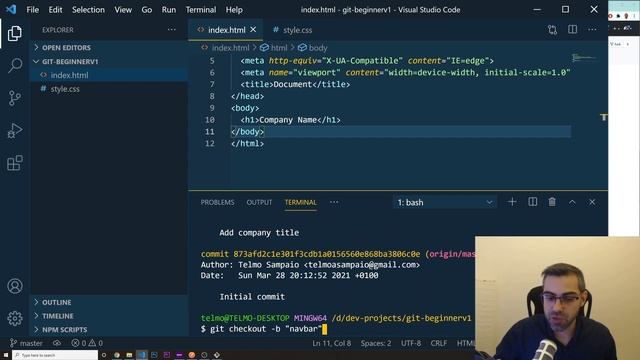Screen dimensions: 640x360
Task: Open the Extensions view icon
Action: (x=15, y=163)
